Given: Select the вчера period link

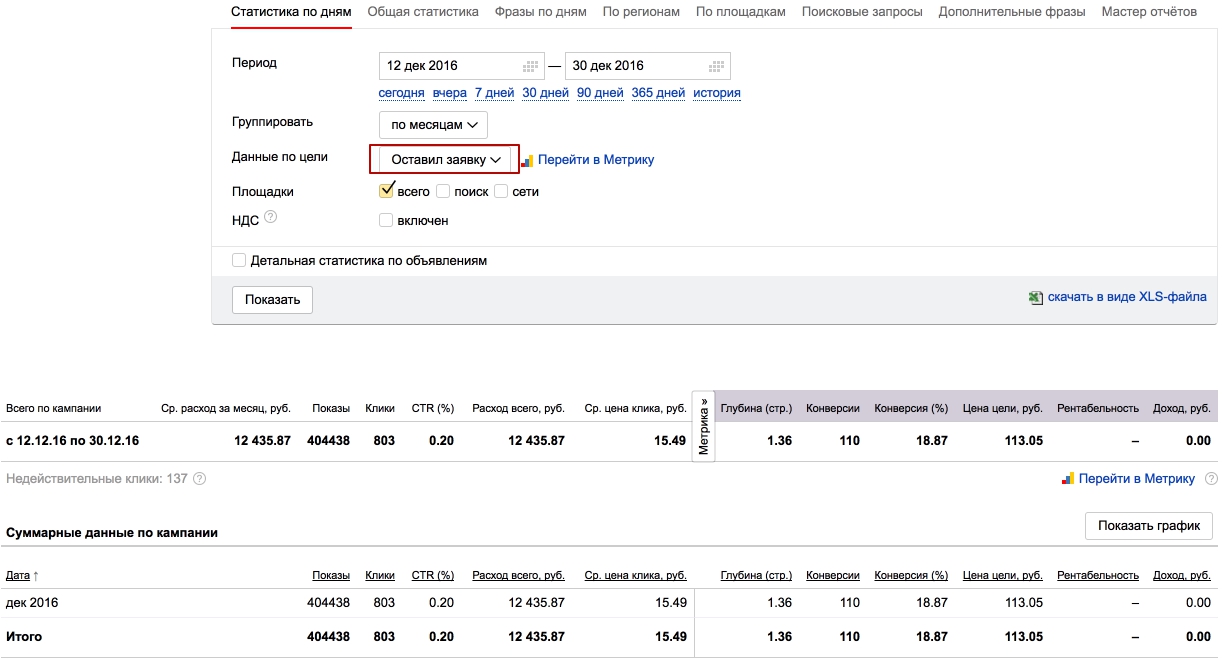Looking at the screenshot, I should pyautogui.click(x=450, y=93).
